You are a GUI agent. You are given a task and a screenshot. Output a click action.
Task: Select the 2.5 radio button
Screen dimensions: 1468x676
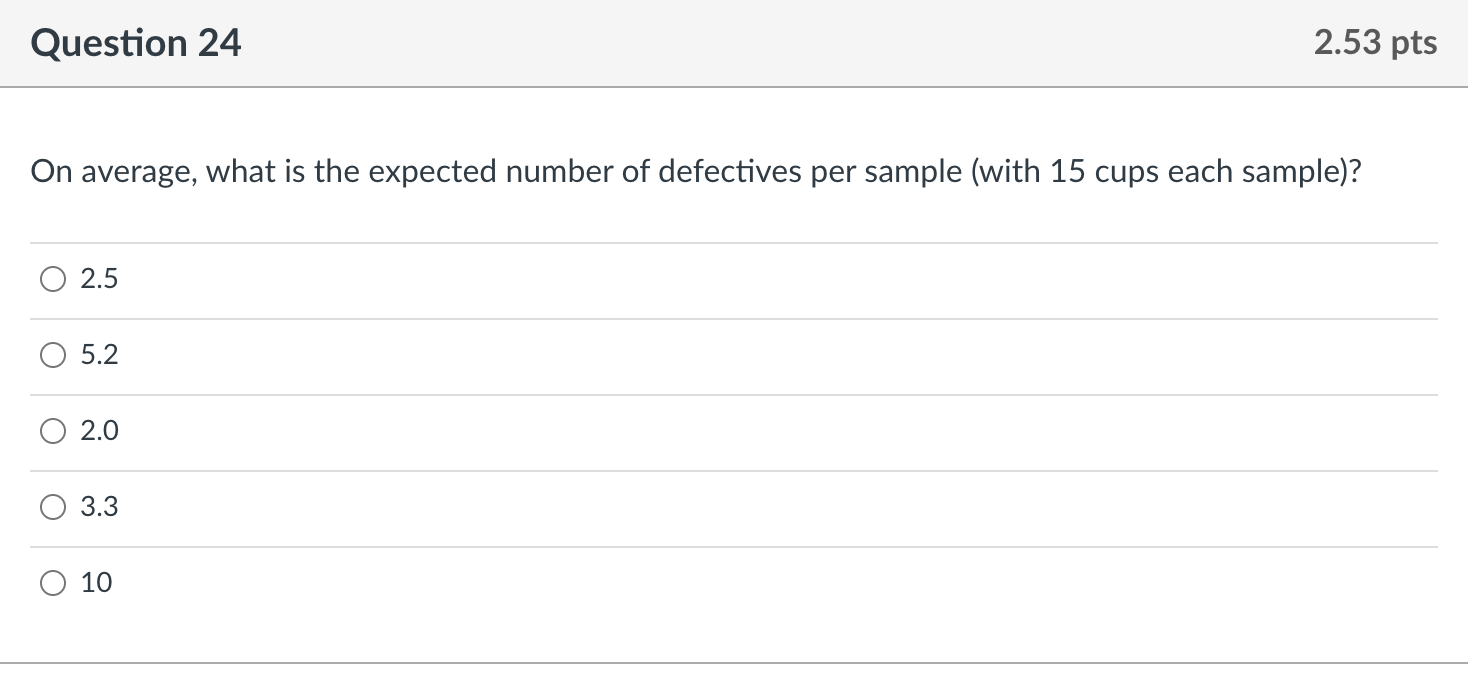(52, 280)
